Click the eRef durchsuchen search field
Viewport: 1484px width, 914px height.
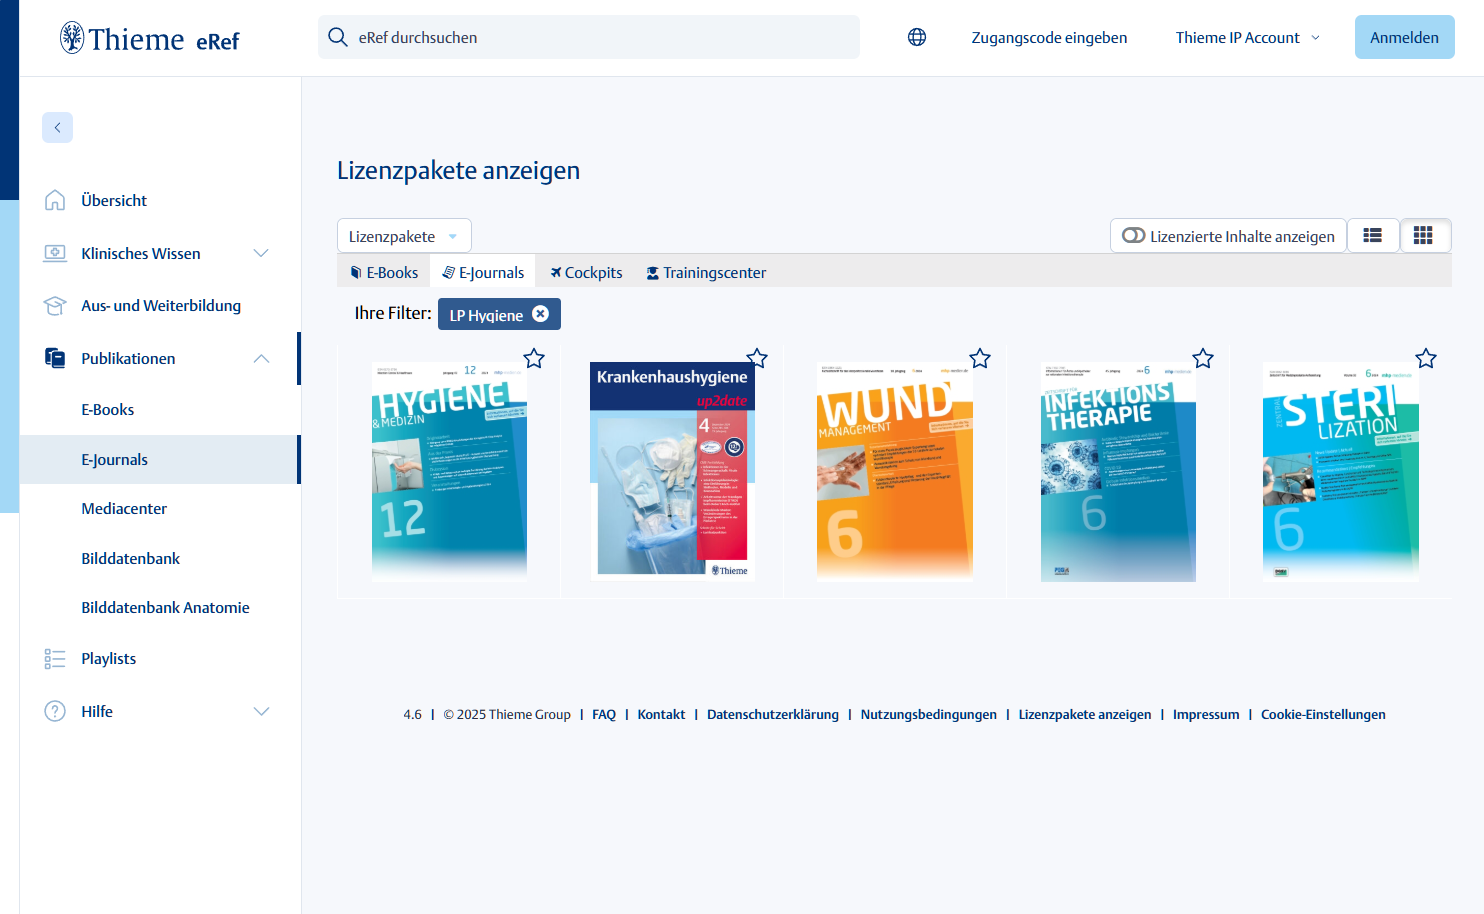point(589,37)
